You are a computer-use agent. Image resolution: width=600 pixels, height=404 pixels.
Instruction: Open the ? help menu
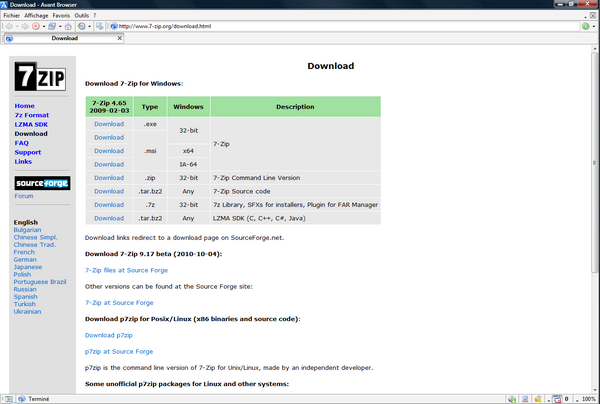tap(95, 15)
